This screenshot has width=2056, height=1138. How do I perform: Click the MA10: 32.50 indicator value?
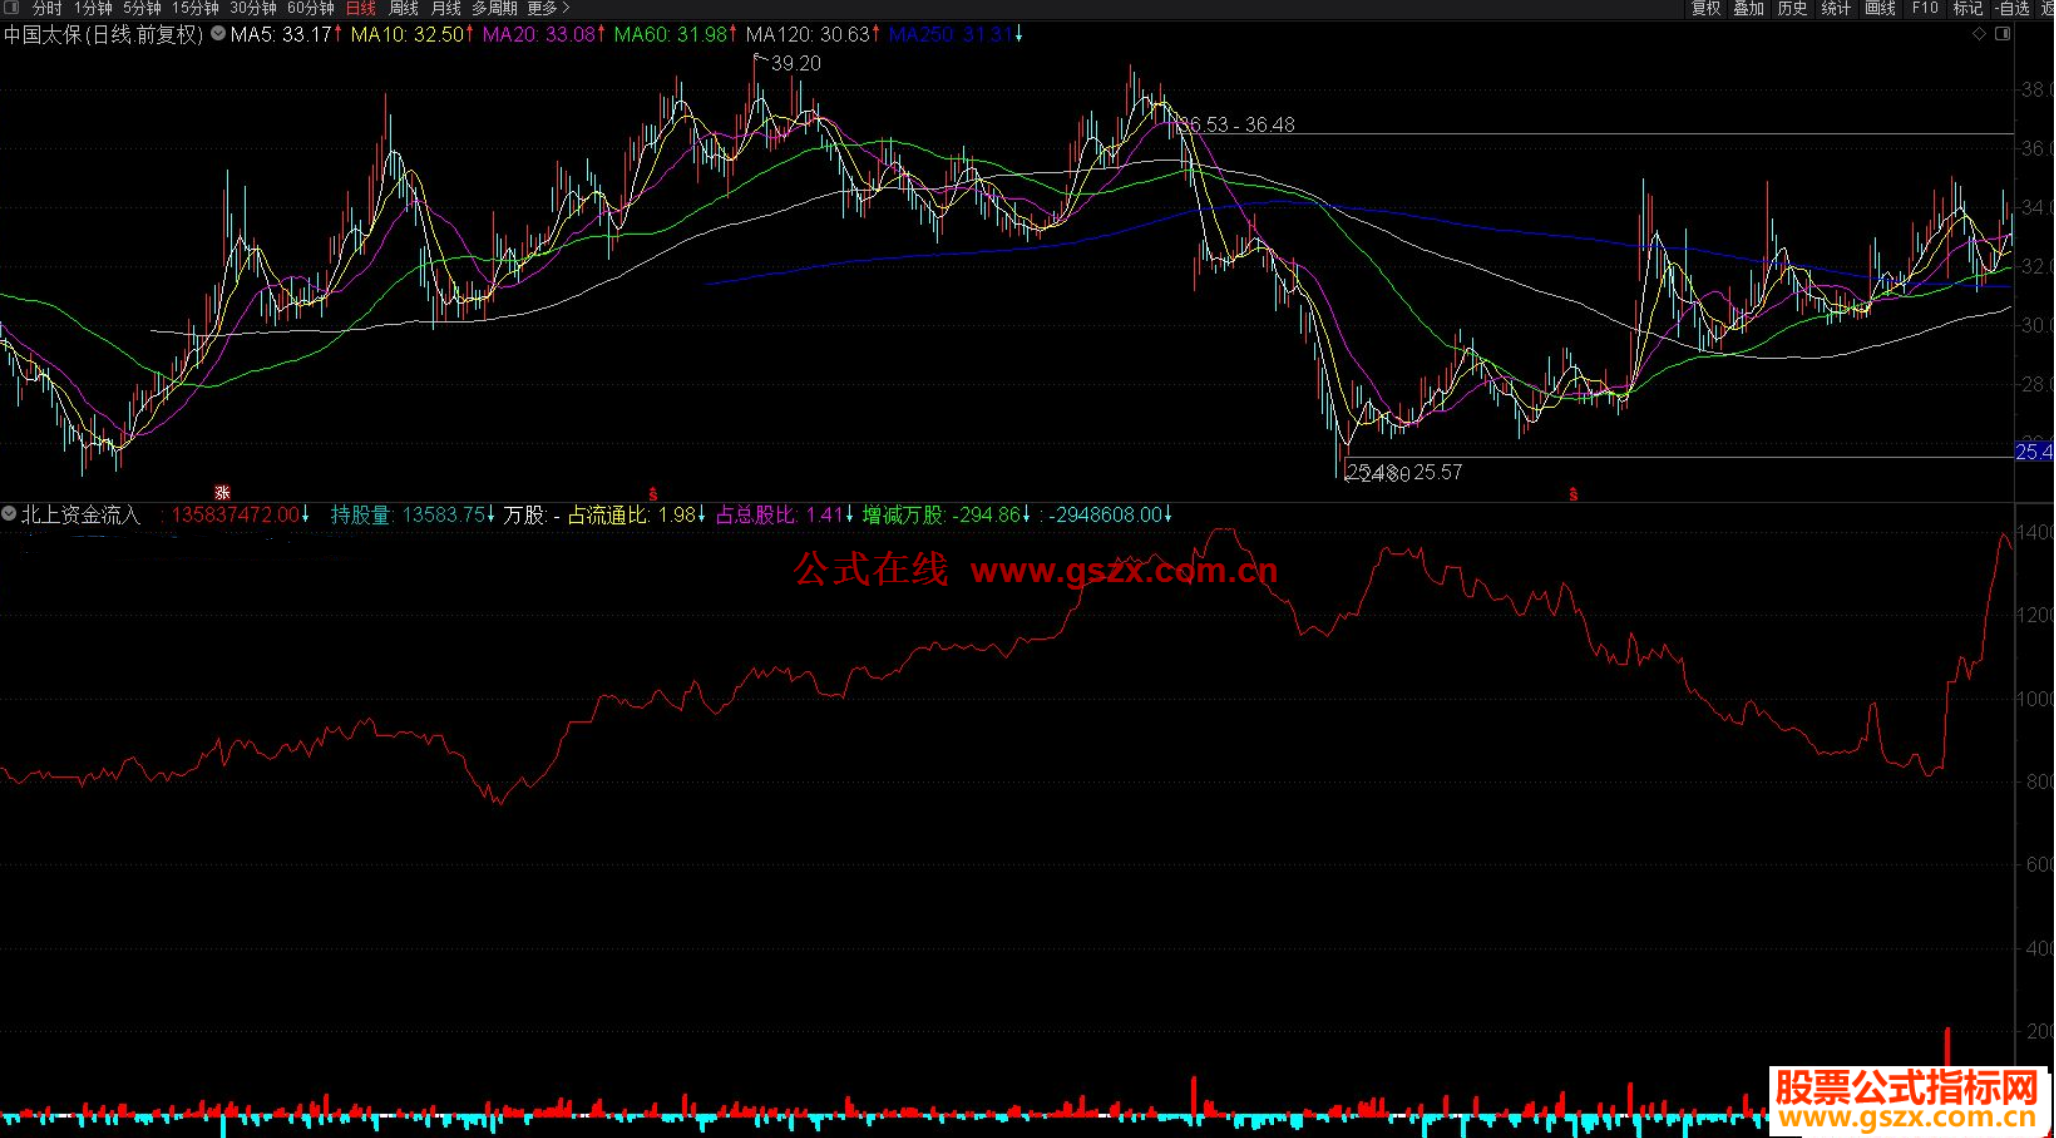click(x=412, y=34)
